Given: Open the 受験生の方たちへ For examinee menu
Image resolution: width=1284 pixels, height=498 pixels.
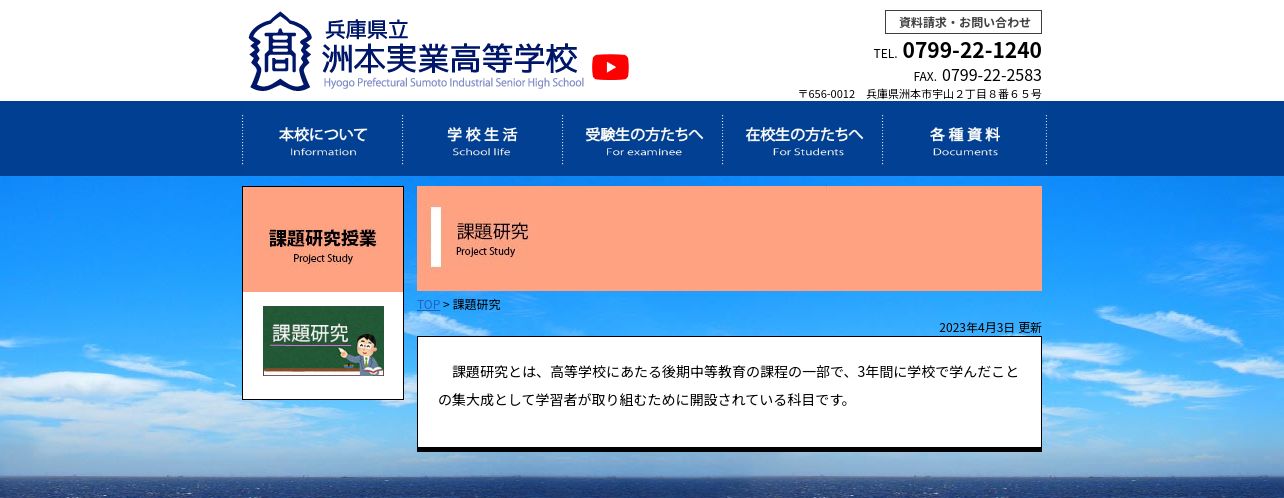Looking at the screenshot, I should pos(643,140).
